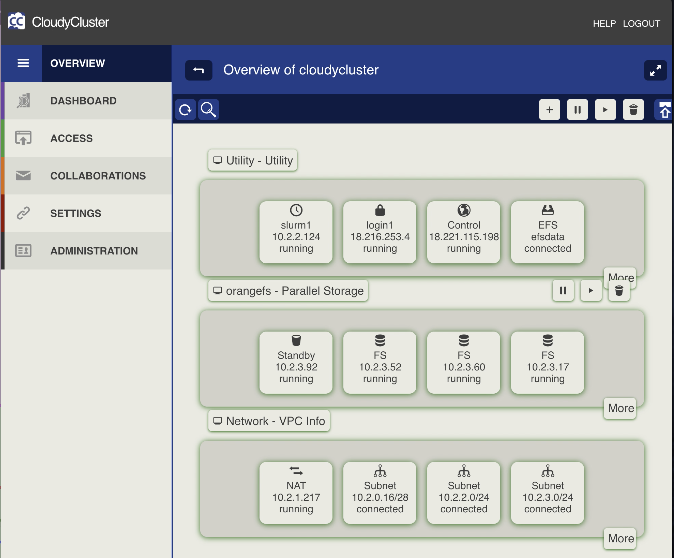Open the Access section
674x558 pixels.
88,138
